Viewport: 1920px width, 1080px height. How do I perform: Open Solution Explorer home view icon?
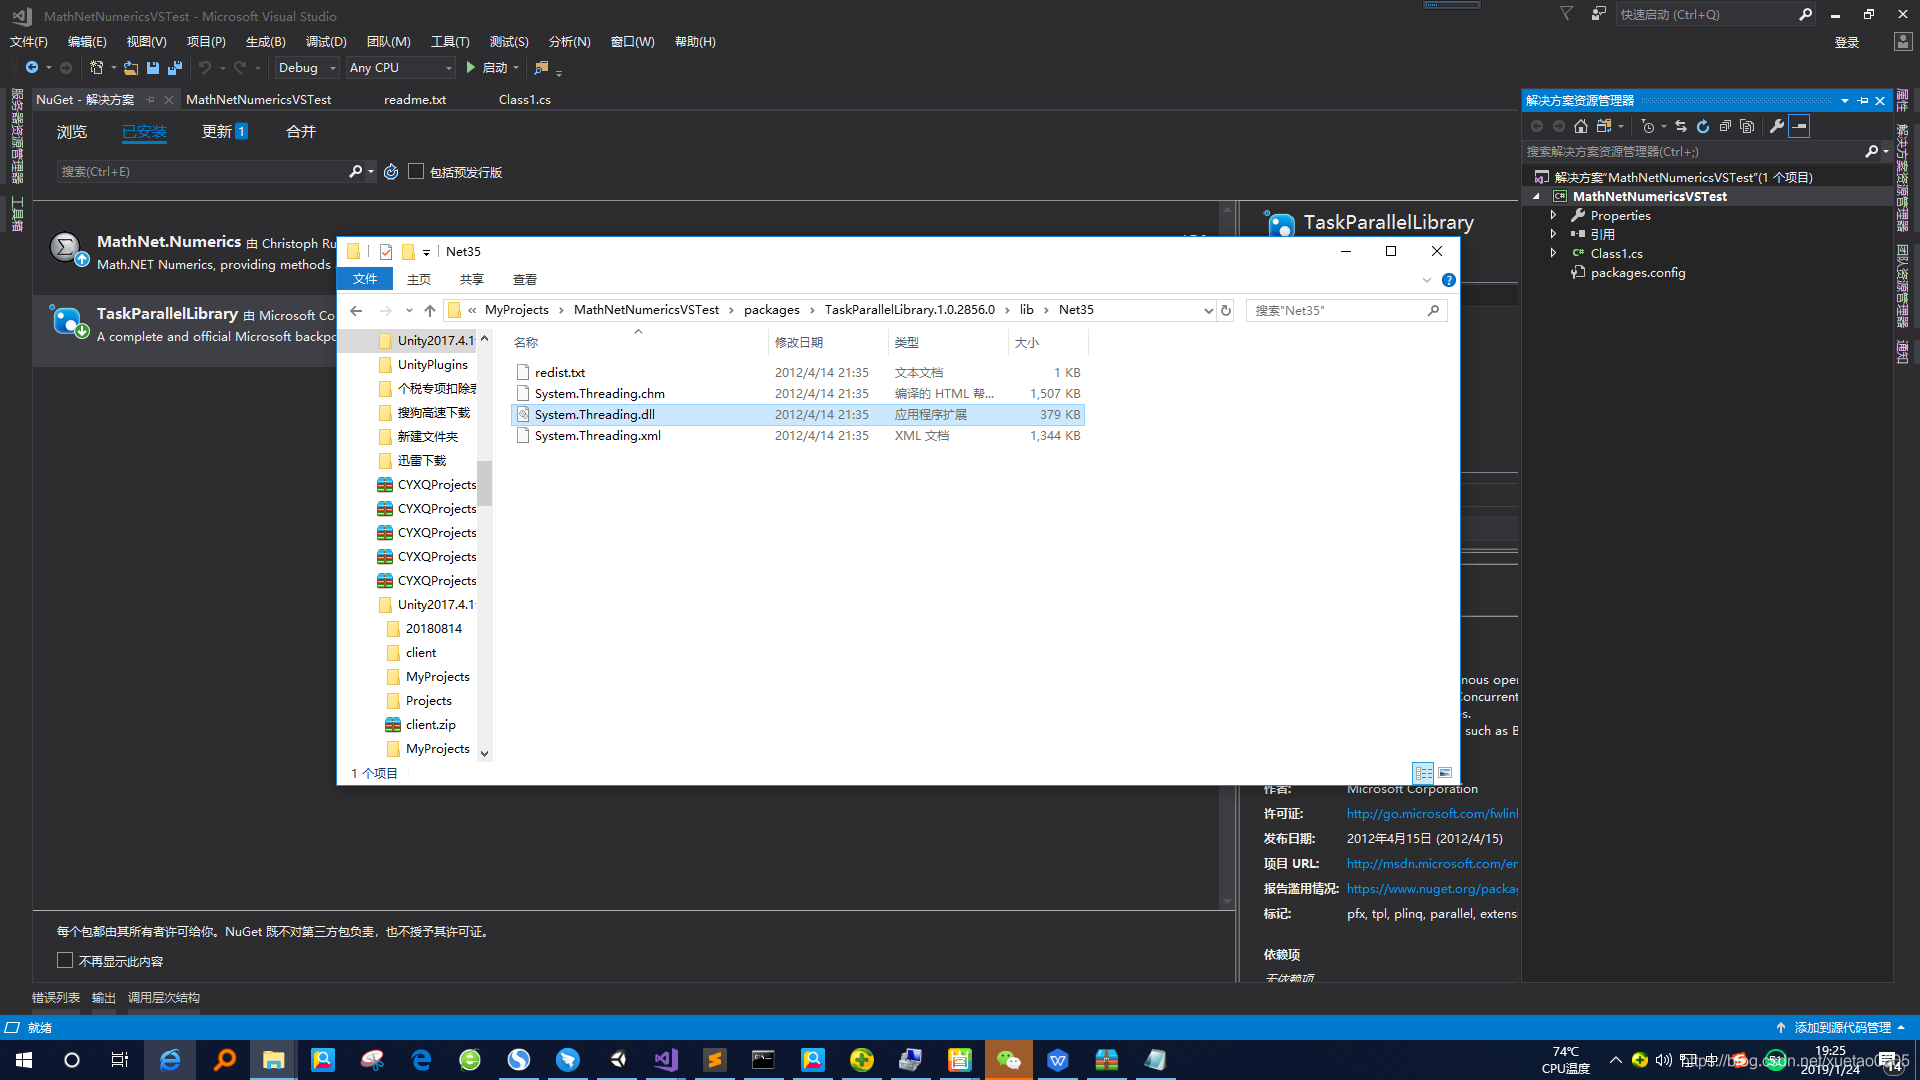(x=1581, y=126)
